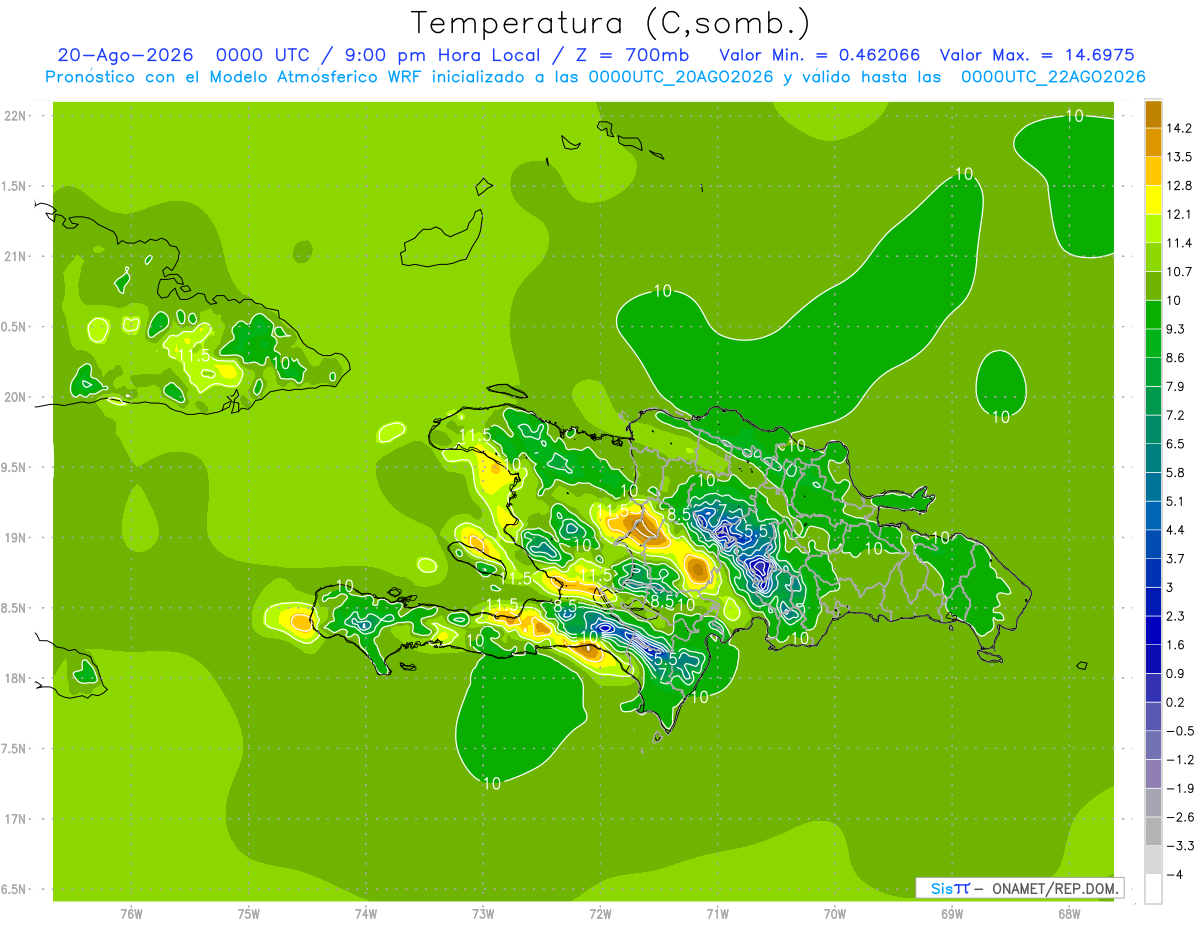
Task: Click the blue "Sis" logo mark
Action: (x=941, y=888)
